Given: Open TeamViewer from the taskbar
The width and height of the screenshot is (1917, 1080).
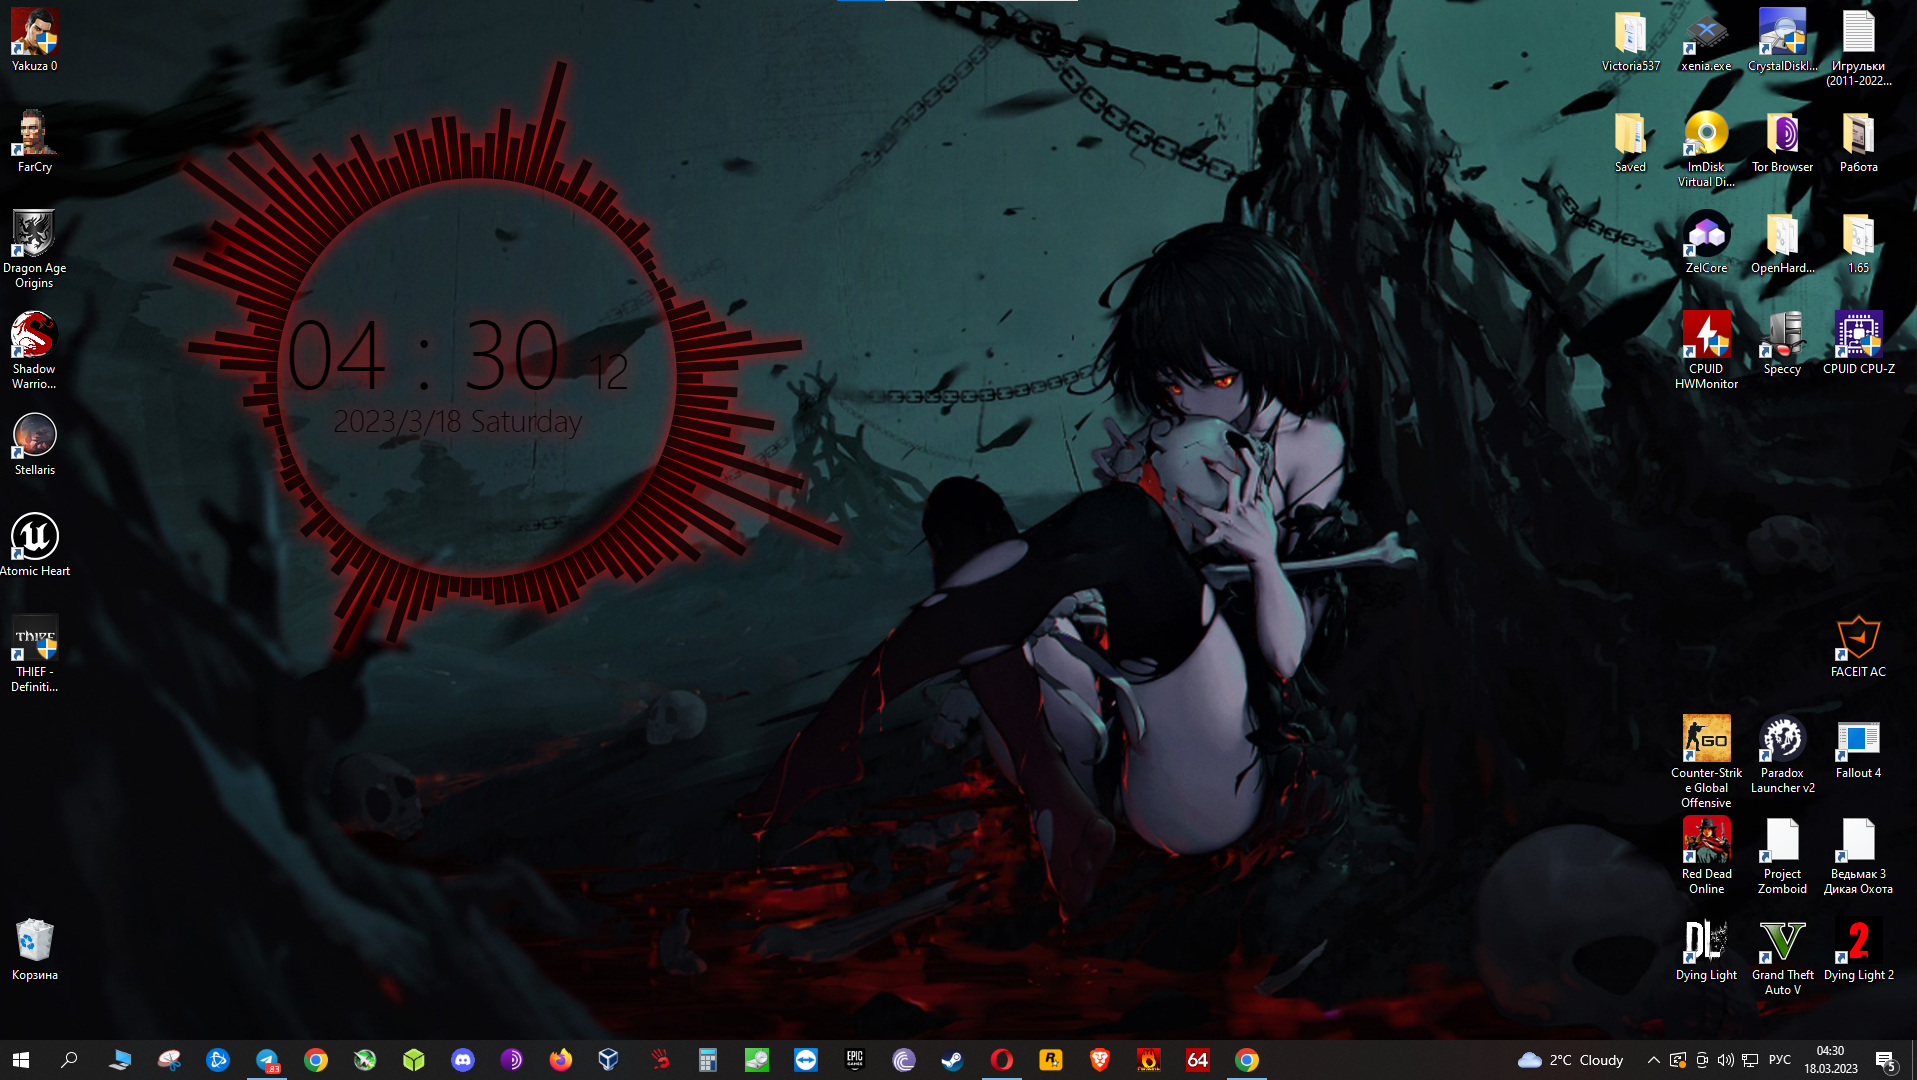Looking at the screenshot, I should coord(806,1060).
